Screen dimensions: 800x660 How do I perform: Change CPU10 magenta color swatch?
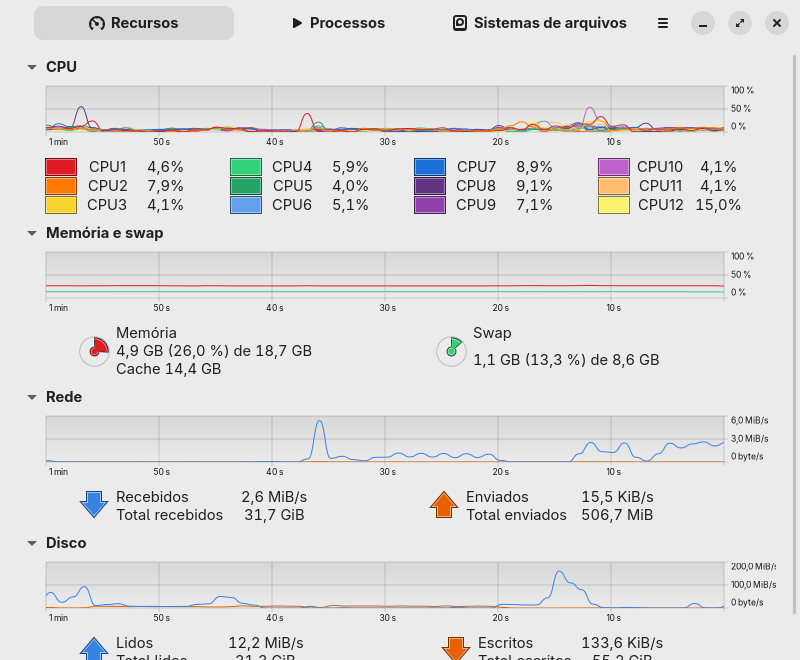coord(614,167)
